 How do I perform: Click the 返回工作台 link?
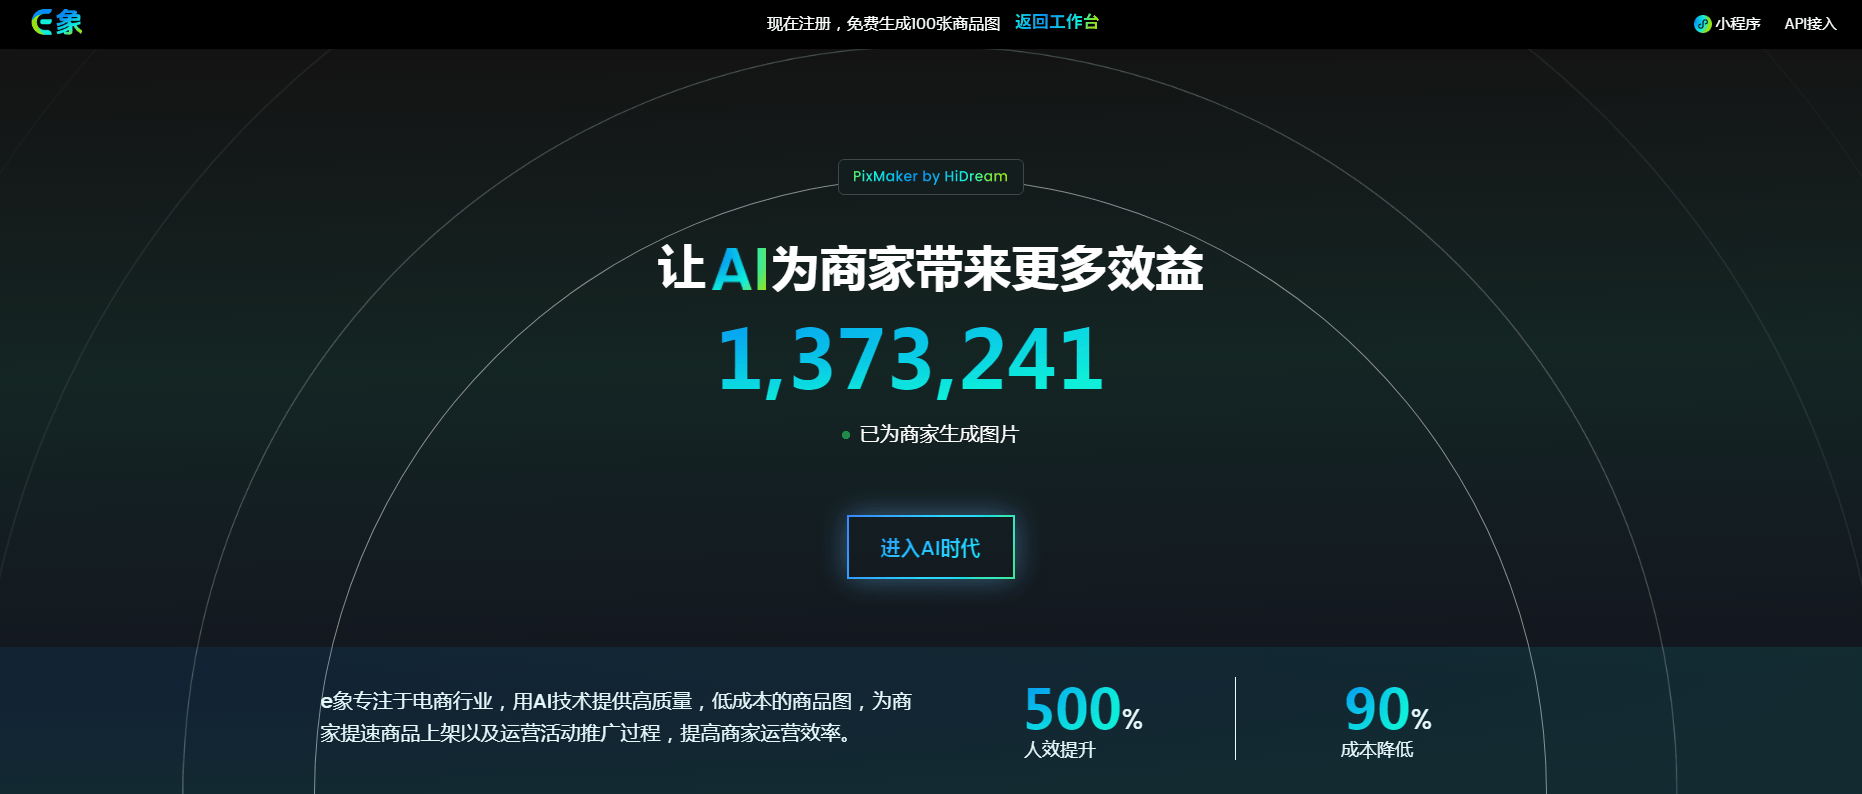pos(1056,22)
